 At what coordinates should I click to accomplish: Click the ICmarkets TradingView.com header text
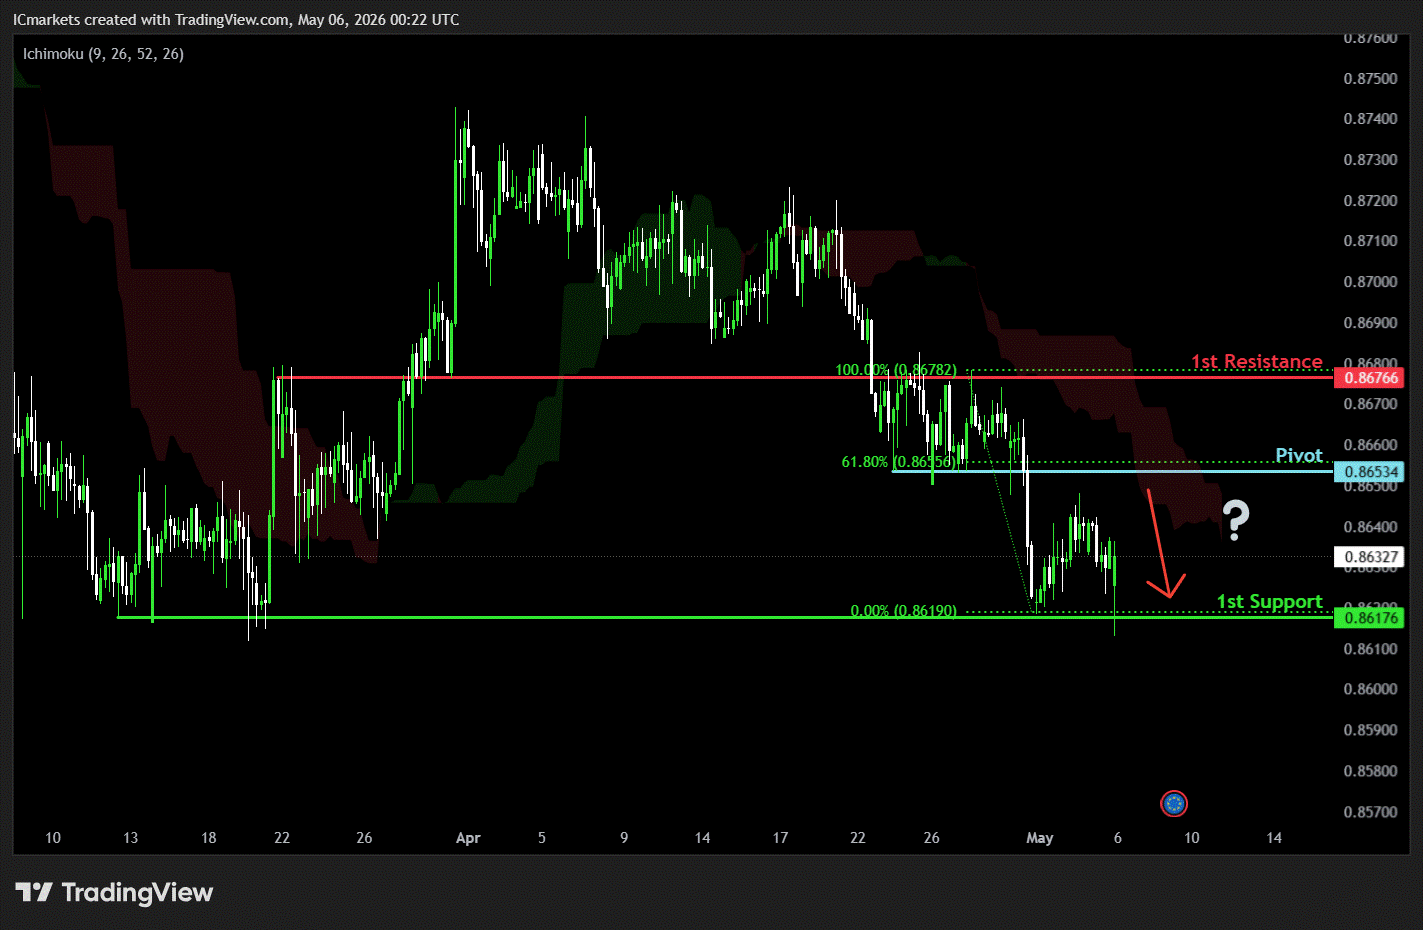pos(236,20)
